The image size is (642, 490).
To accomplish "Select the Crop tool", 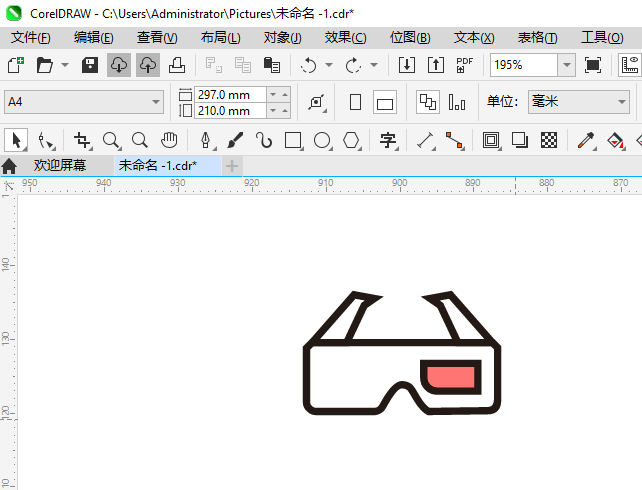I will pyautogui.click(x=82, y=140).
